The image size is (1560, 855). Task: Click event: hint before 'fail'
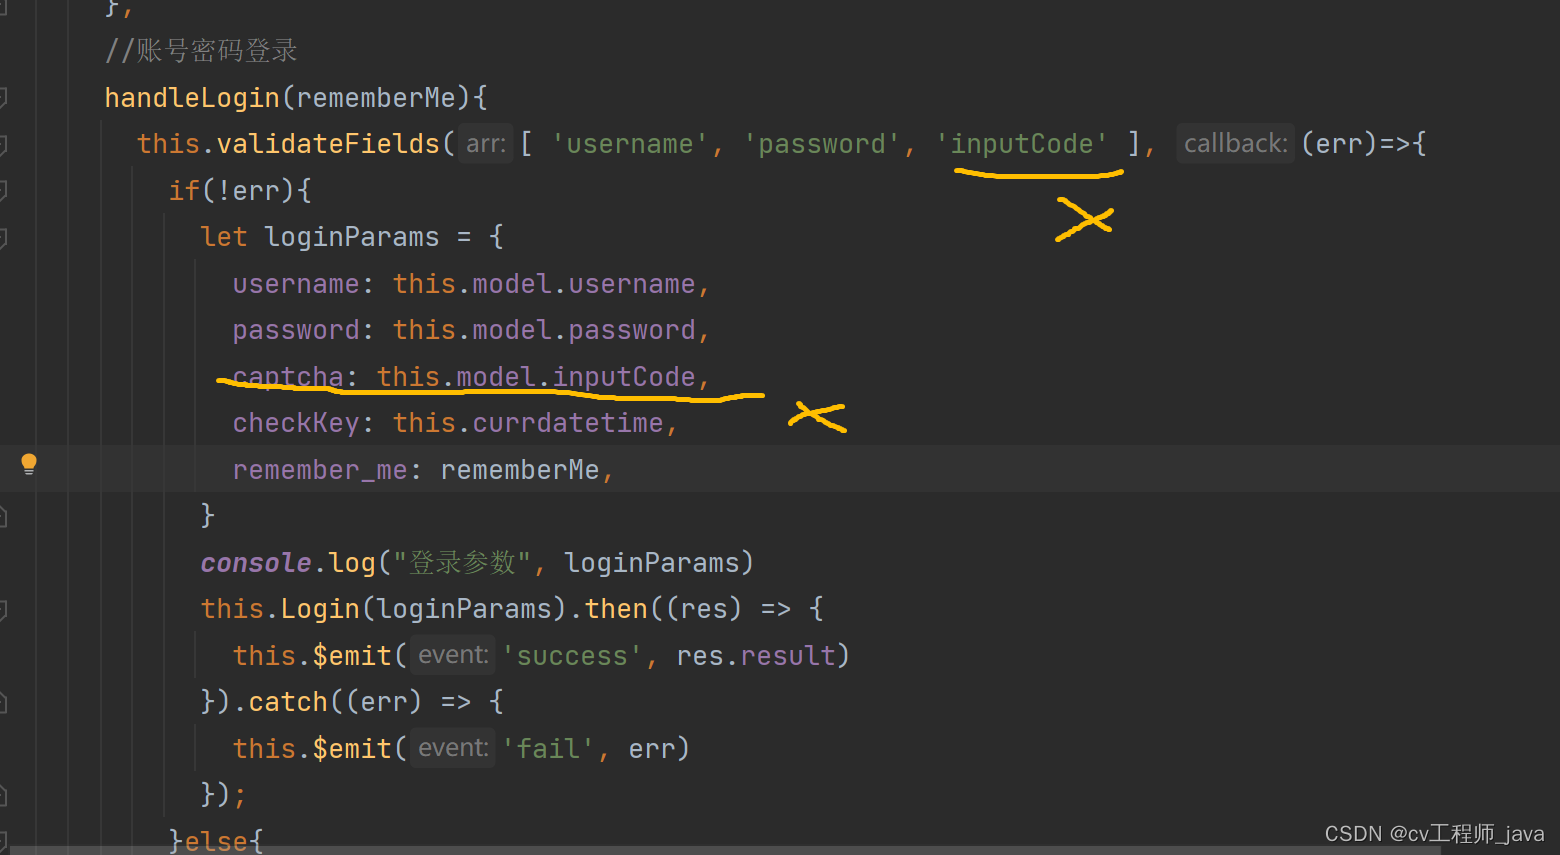[453, 748]
